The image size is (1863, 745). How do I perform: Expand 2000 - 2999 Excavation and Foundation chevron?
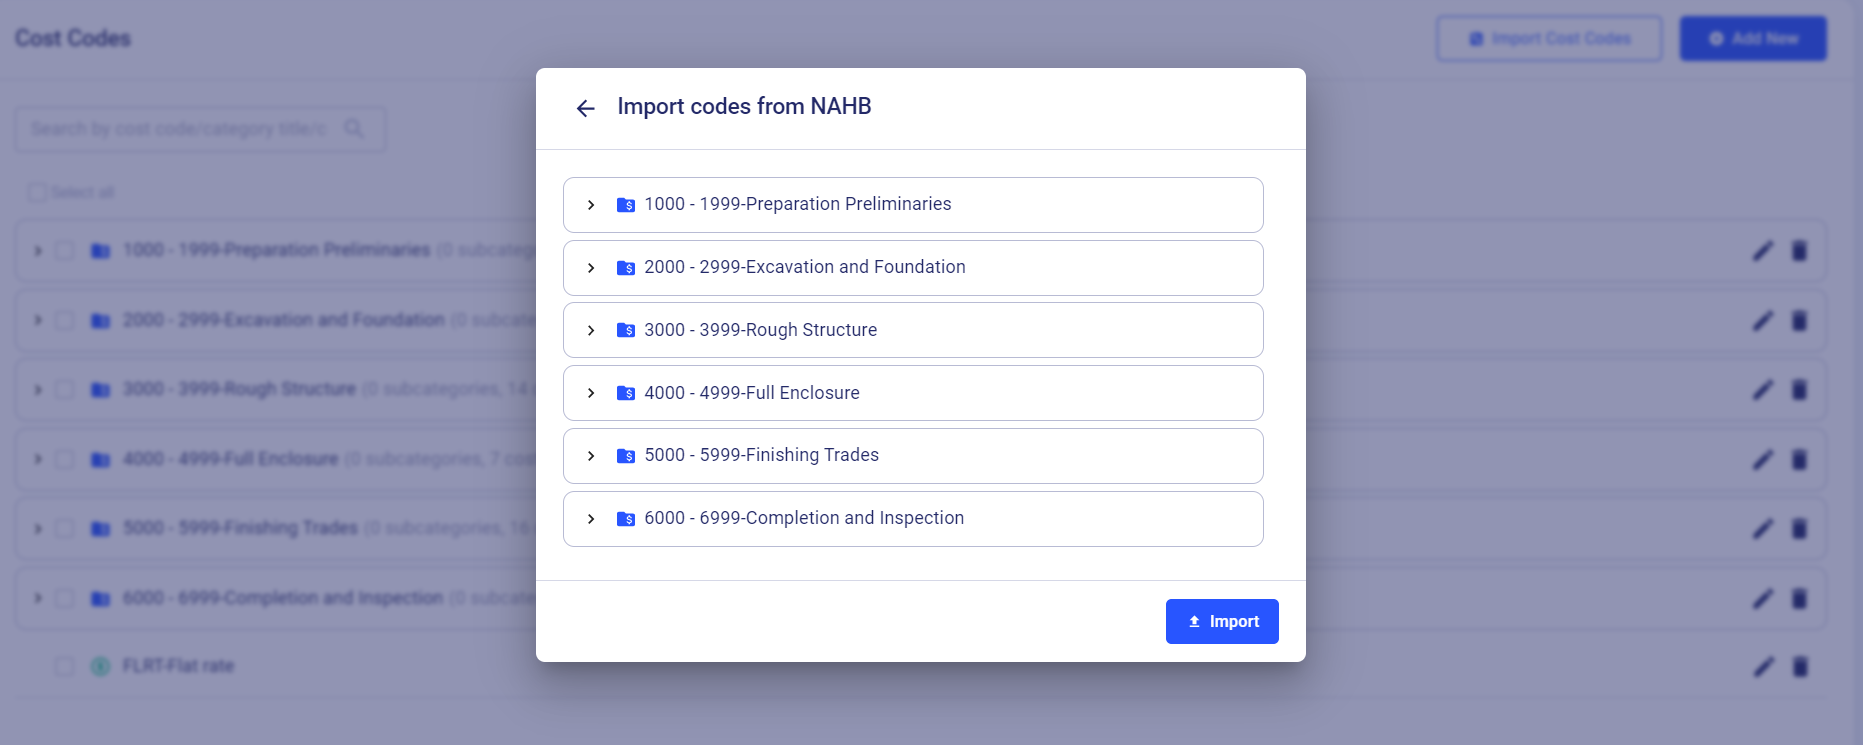pos(591,268)
